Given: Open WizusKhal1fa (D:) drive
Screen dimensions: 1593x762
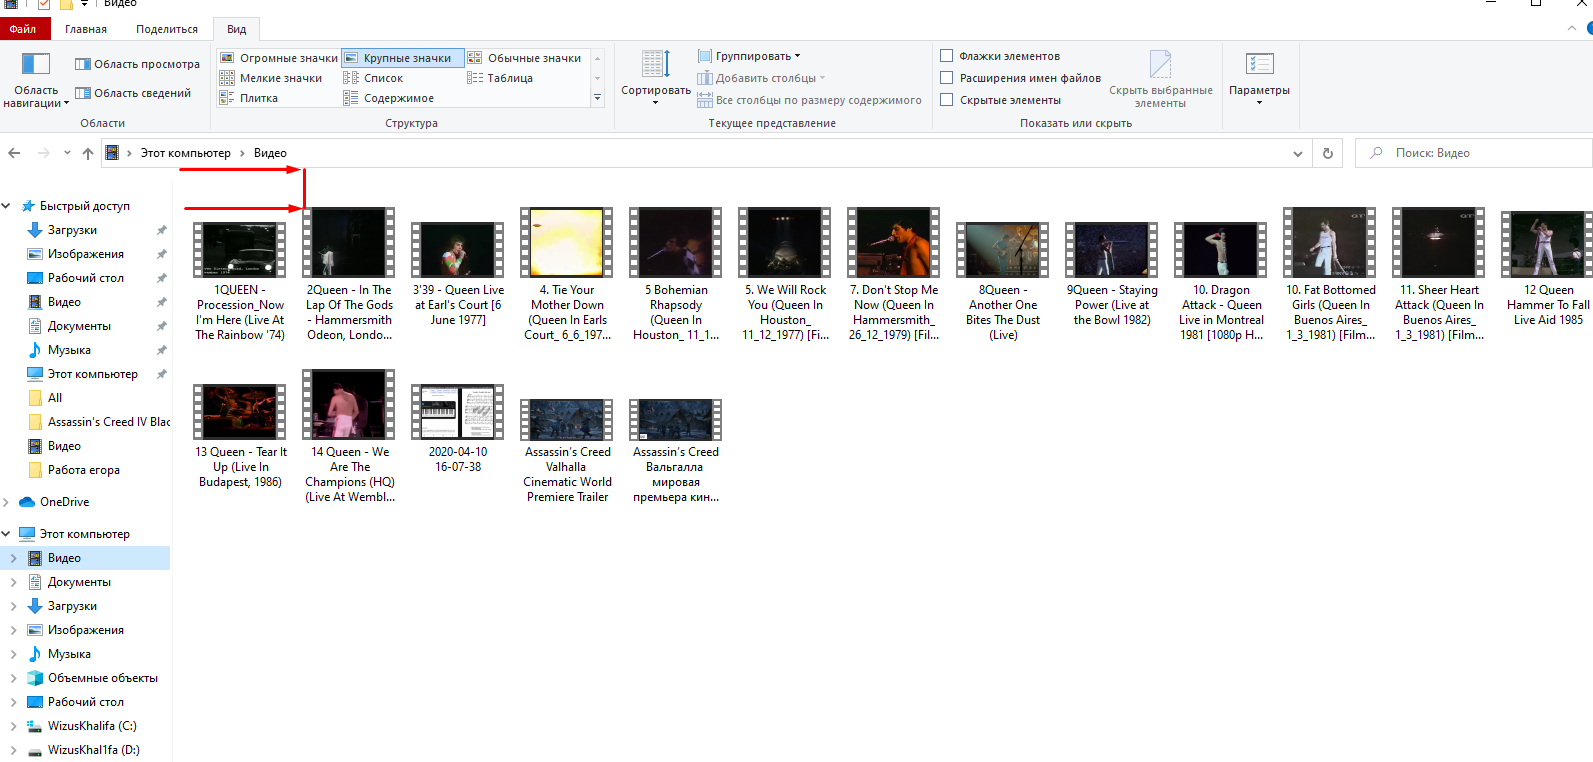Looking at the screenshot, I should 94,750.
